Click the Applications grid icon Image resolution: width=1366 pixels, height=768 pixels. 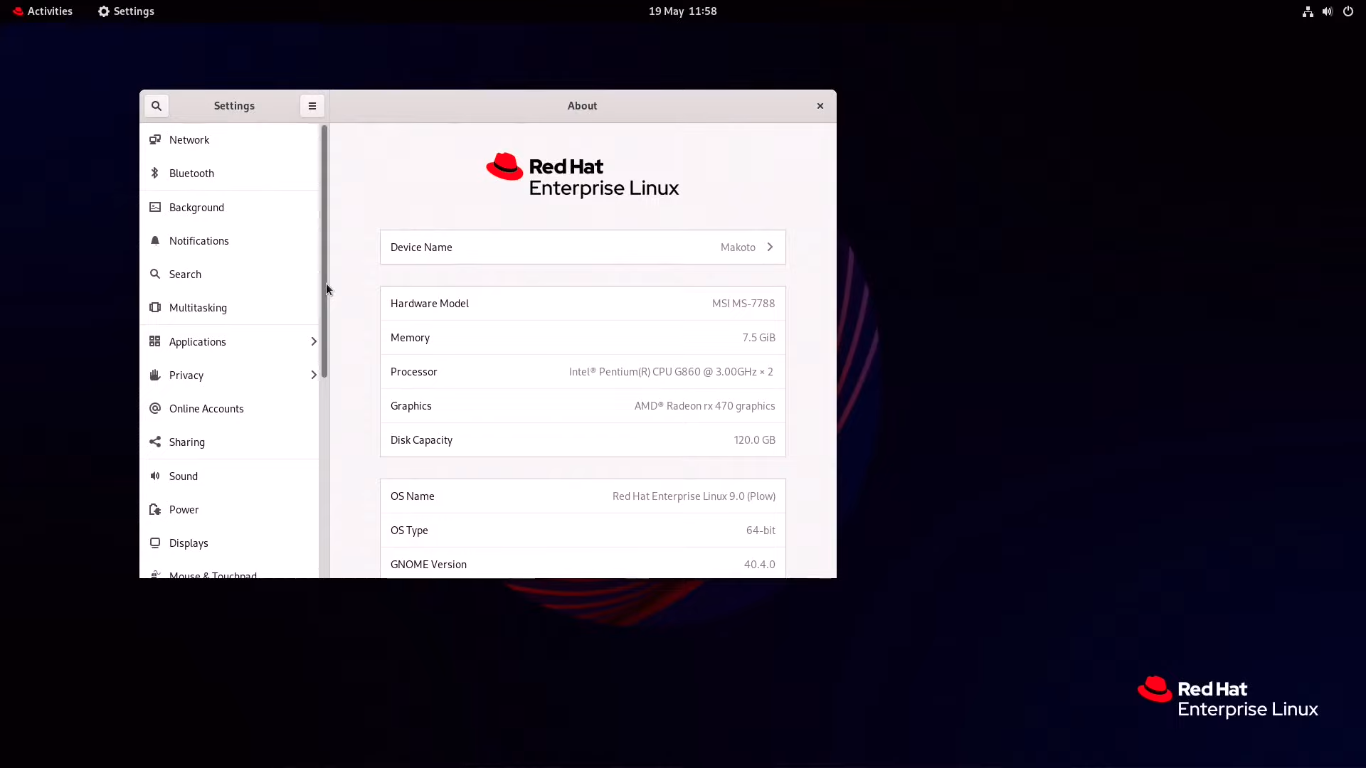pyautogui.click(x=155, y=341)
